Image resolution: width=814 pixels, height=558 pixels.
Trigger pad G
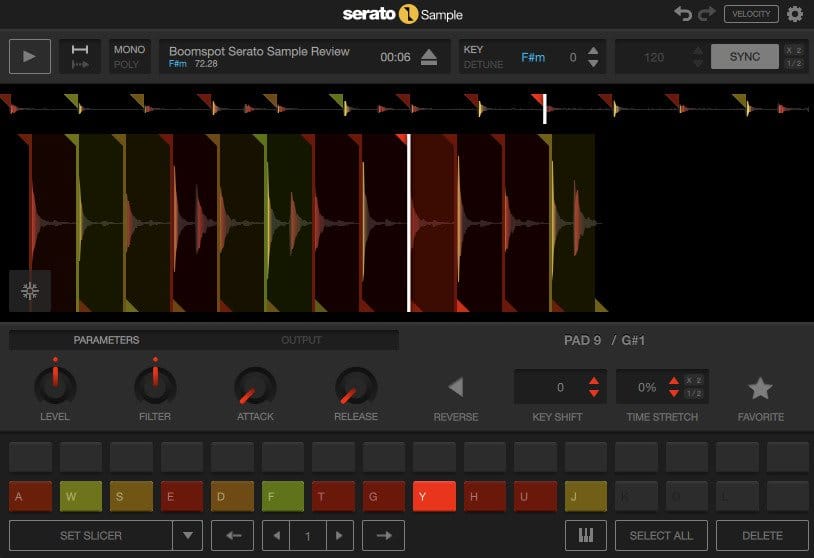[x=384, y=496]
